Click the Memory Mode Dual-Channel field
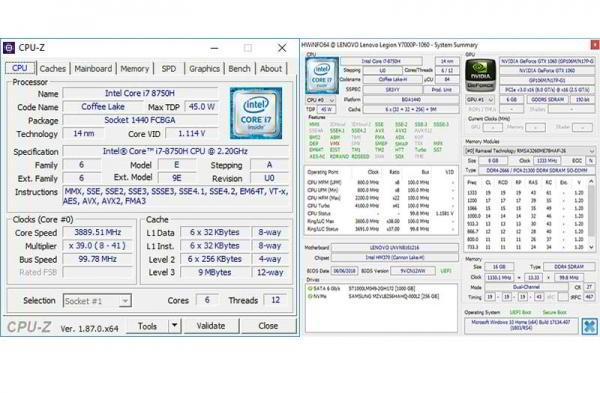The image size is (600, 393). tap(527, 287)
